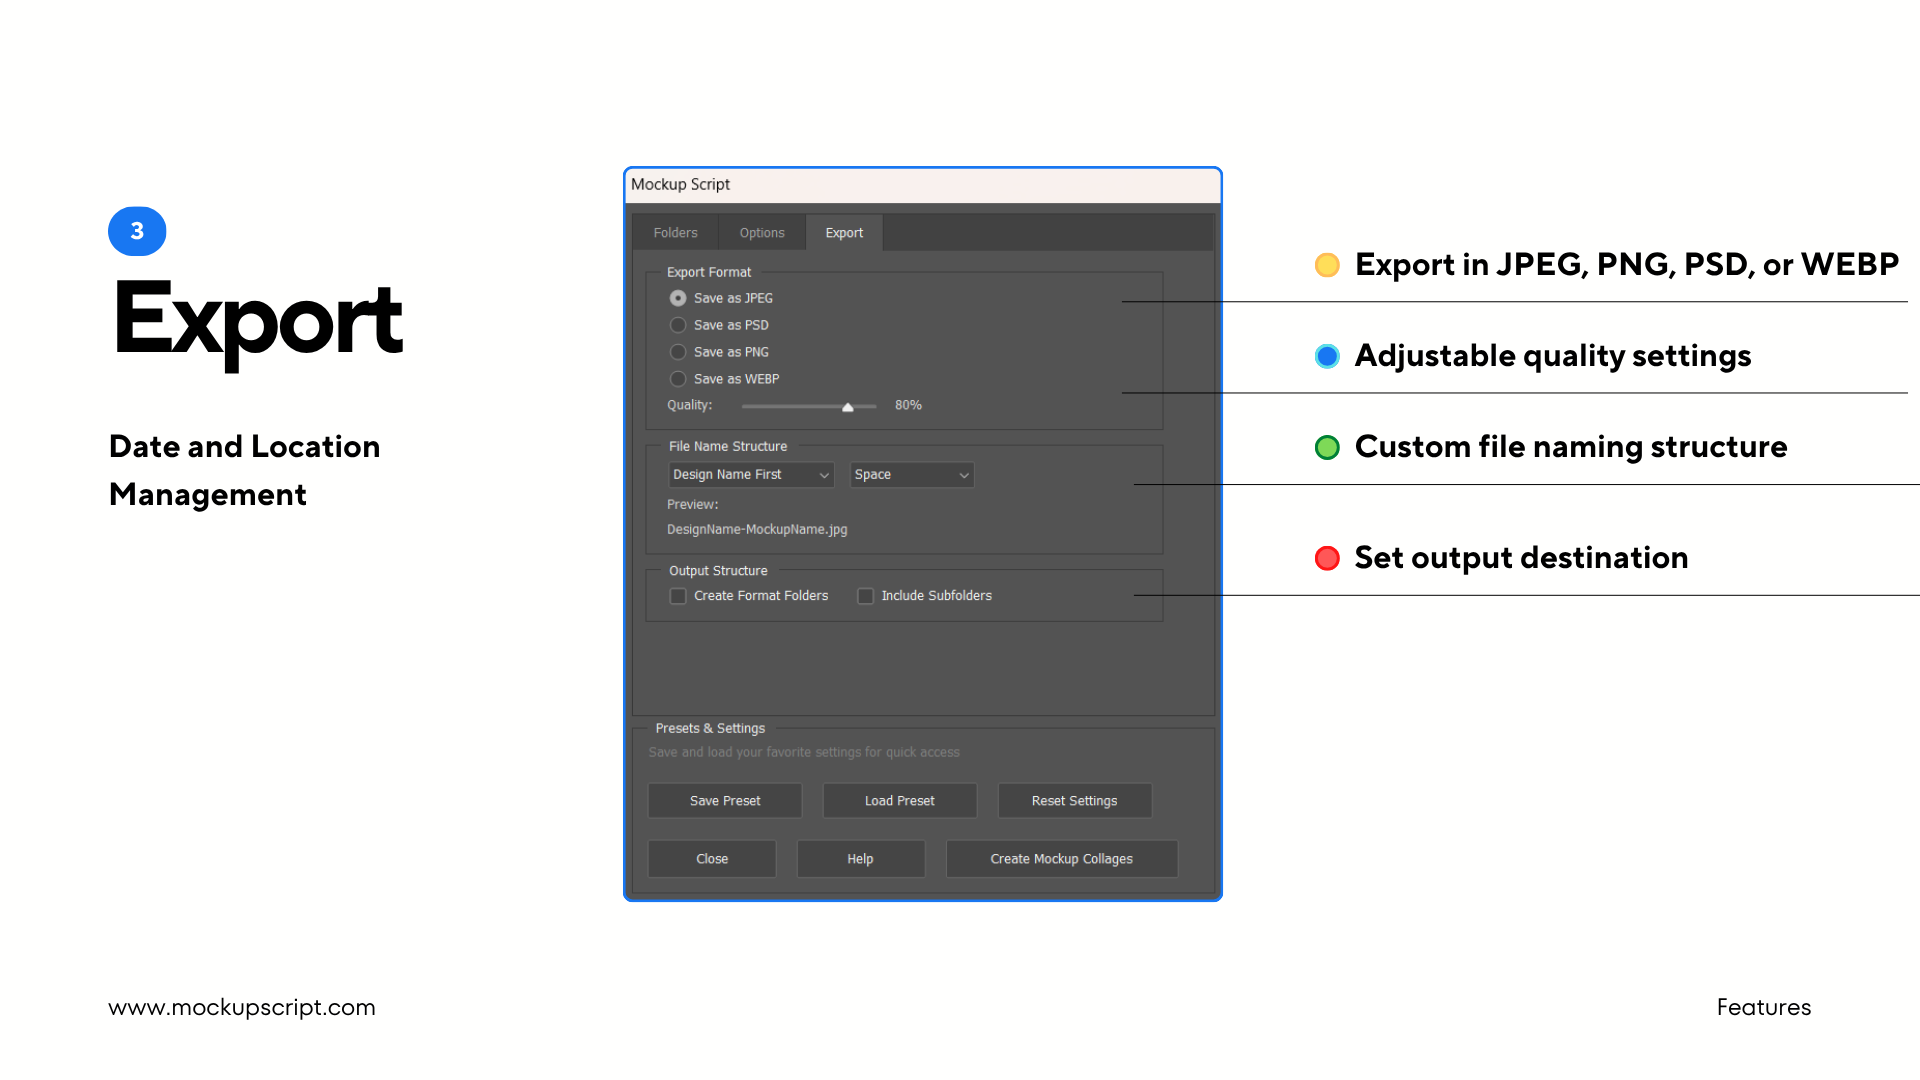Enable Include Subfolders
1920x1080 pixels.
pos(865,595)
